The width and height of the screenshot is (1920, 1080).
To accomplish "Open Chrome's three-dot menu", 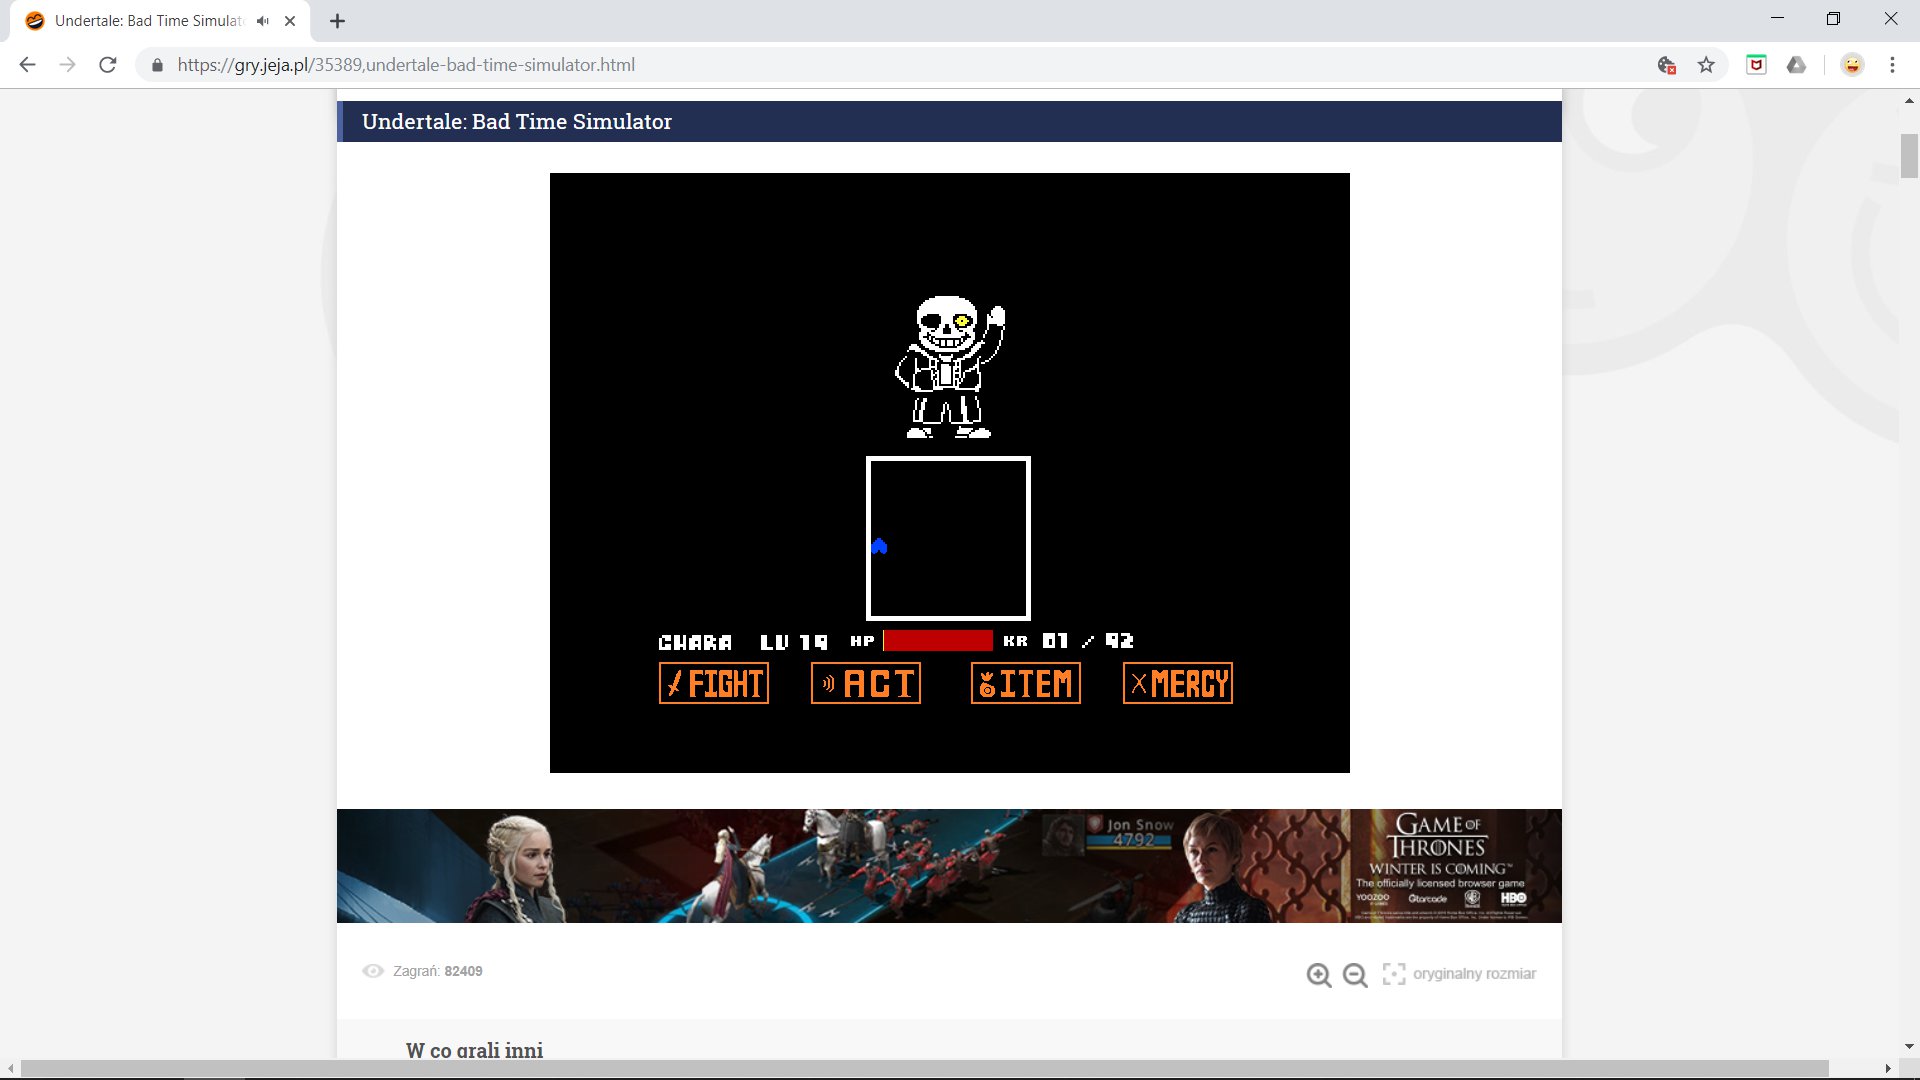I will point(1892,64).
